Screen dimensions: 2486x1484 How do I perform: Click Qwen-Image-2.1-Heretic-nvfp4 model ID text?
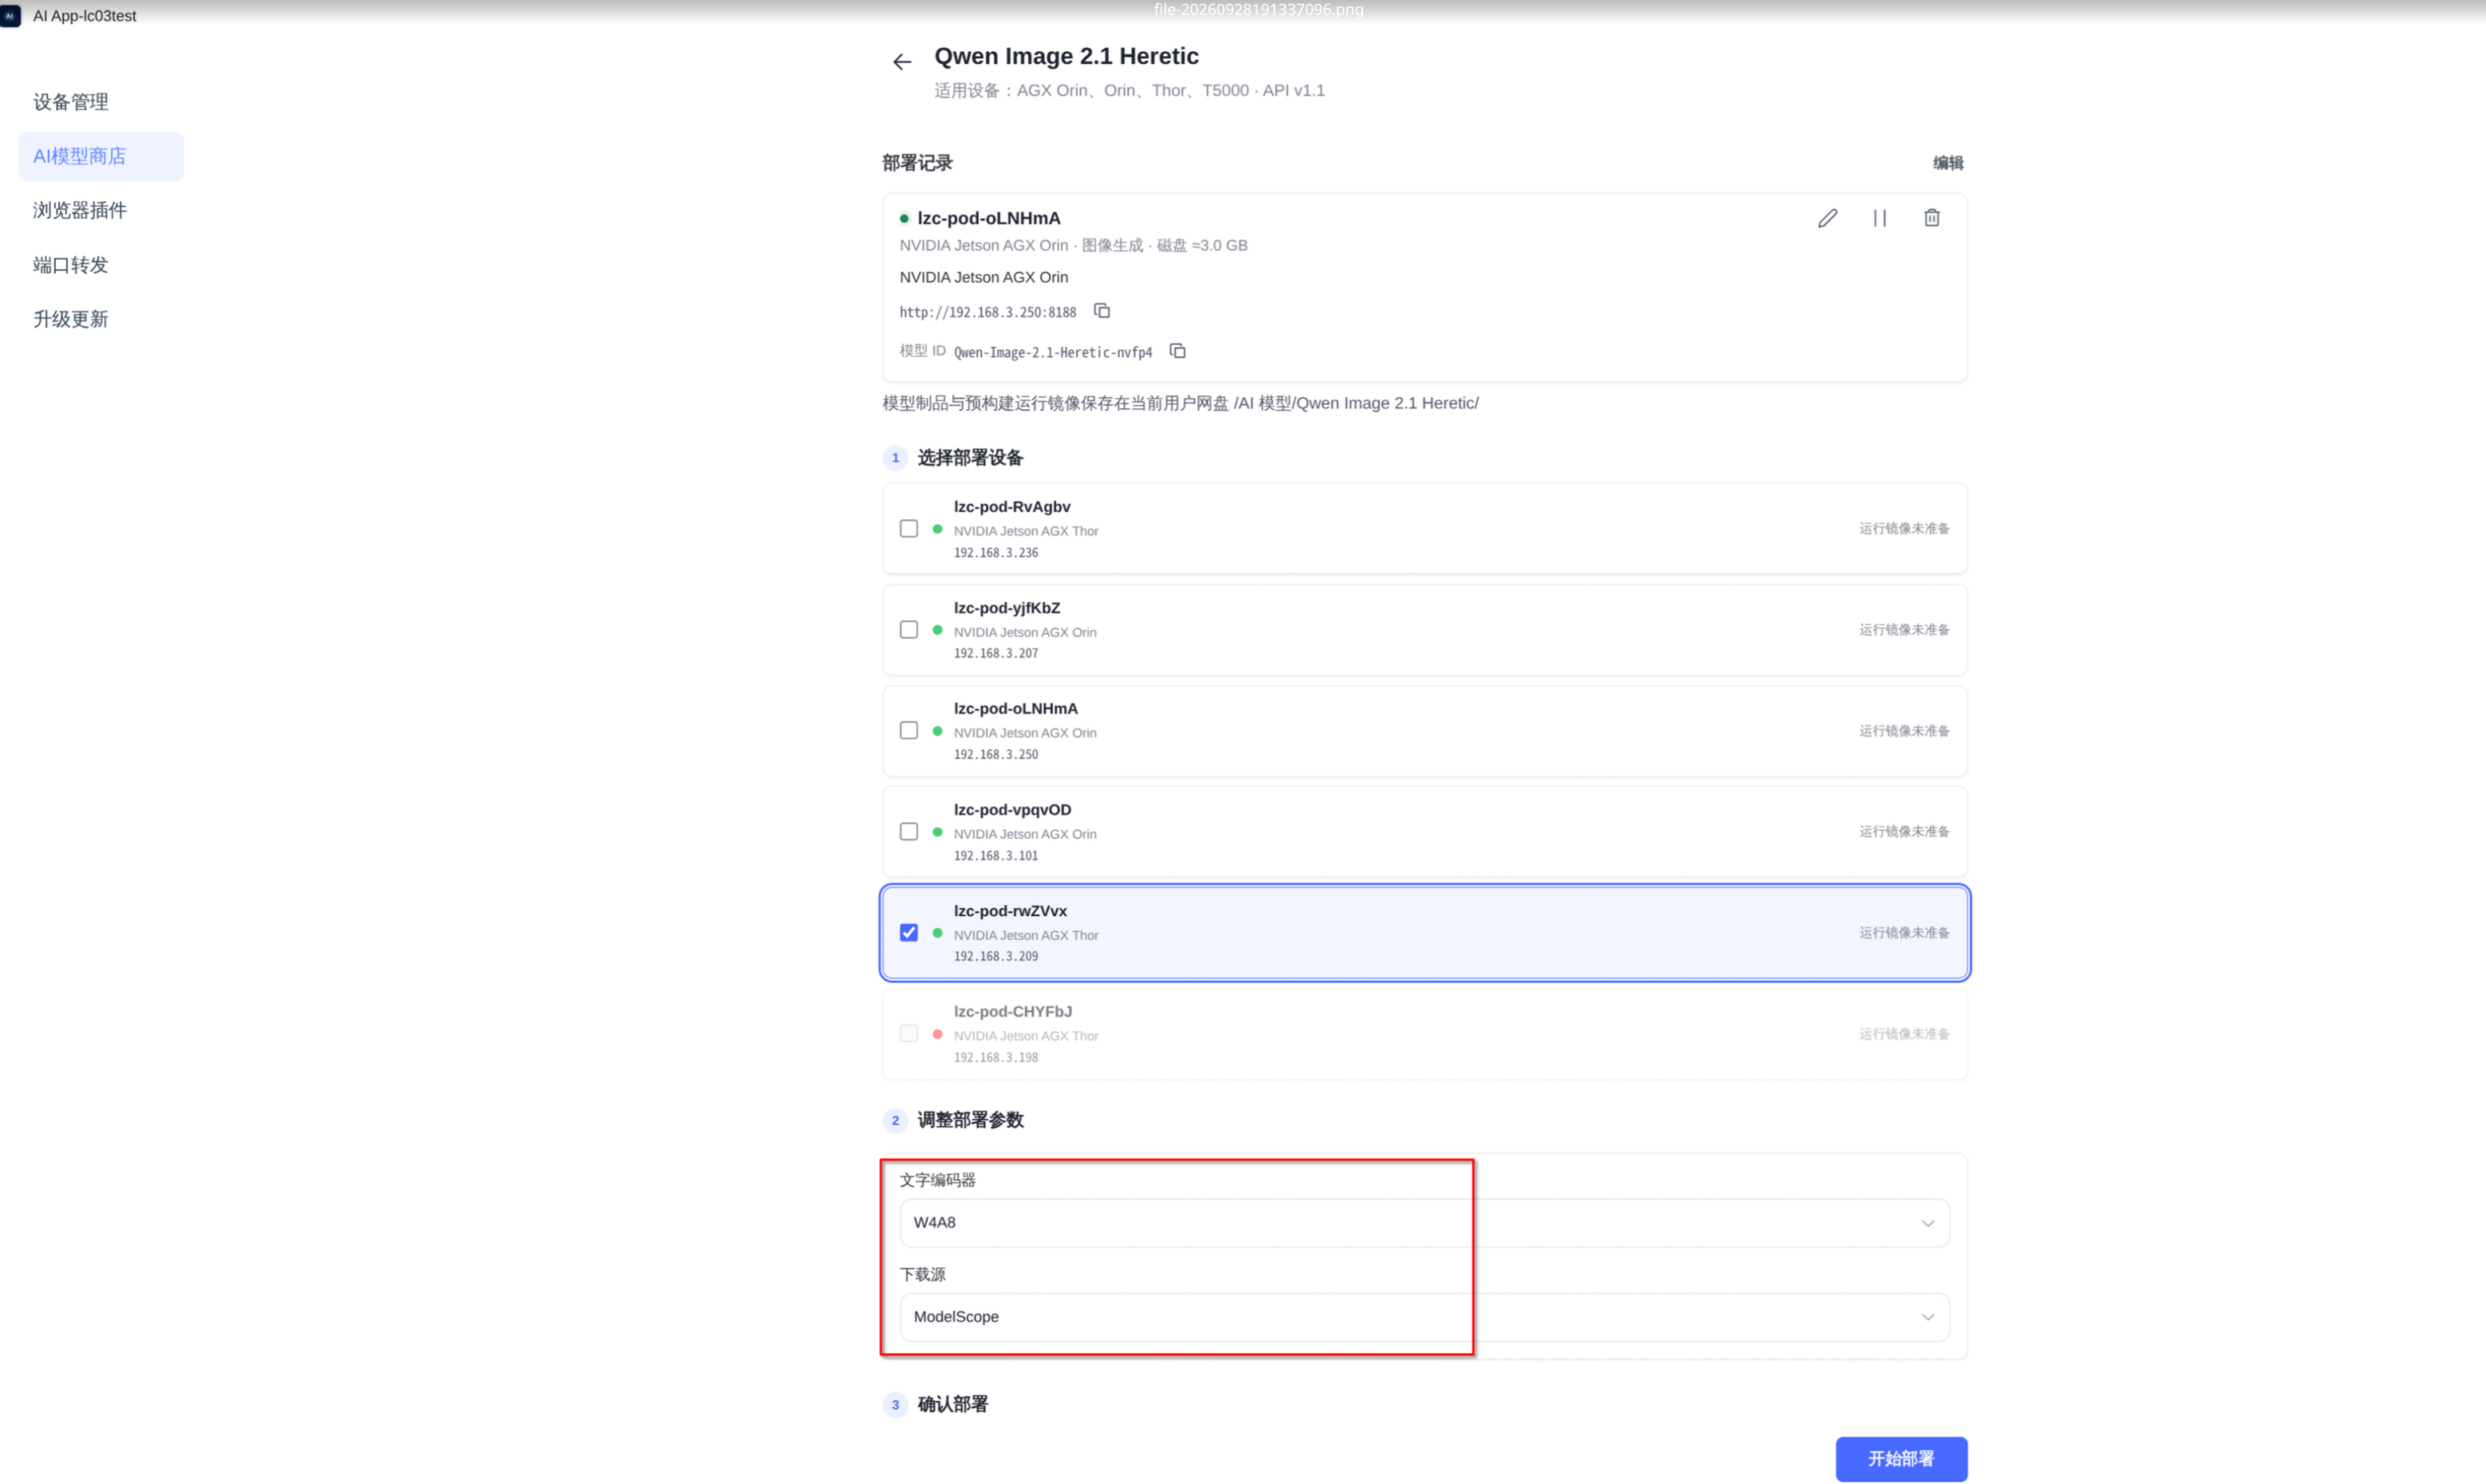[x=1052, y=353]
